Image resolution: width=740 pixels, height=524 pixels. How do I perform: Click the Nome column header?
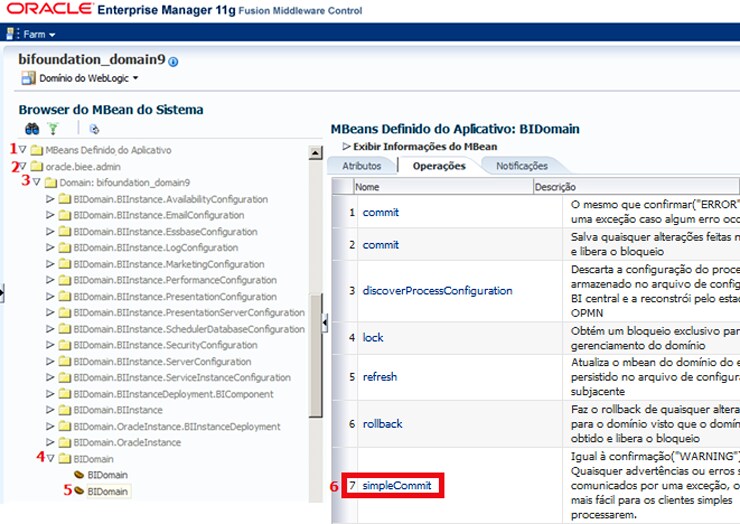444,186
